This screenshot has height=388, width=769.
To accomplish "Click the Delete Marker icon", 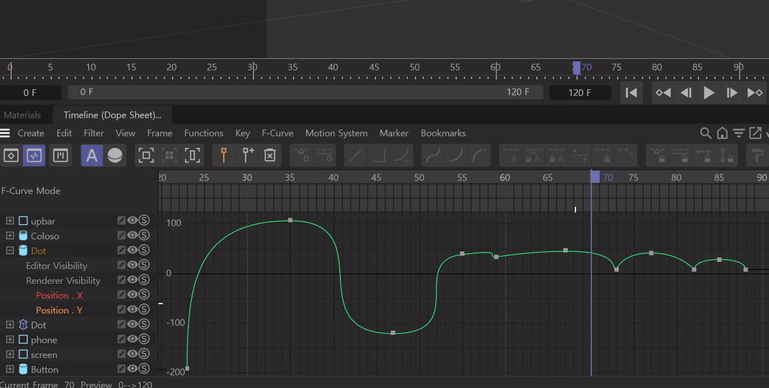I will click(x=270, y=155).
